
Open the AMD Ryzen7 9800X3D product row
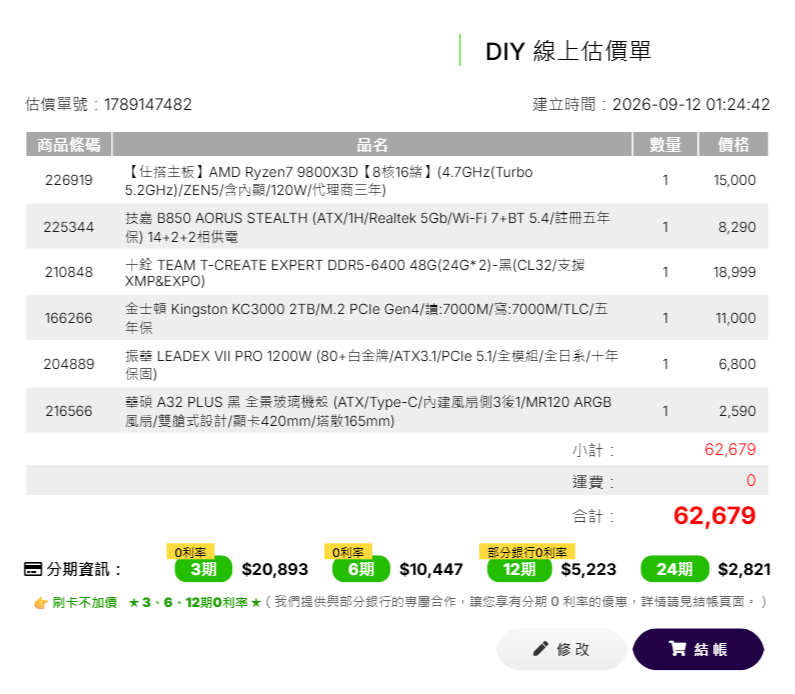[397, 180]
